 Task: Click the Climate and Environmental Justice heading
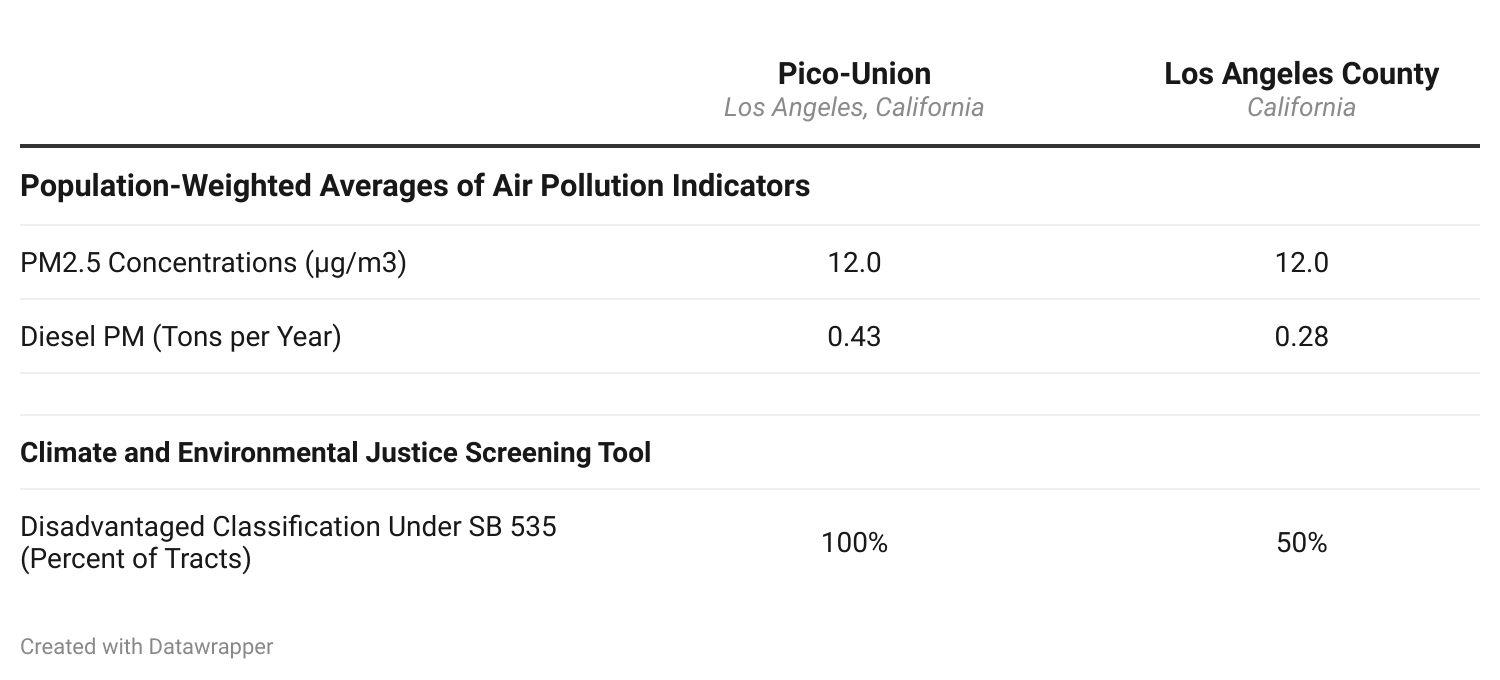coord(335,453)
